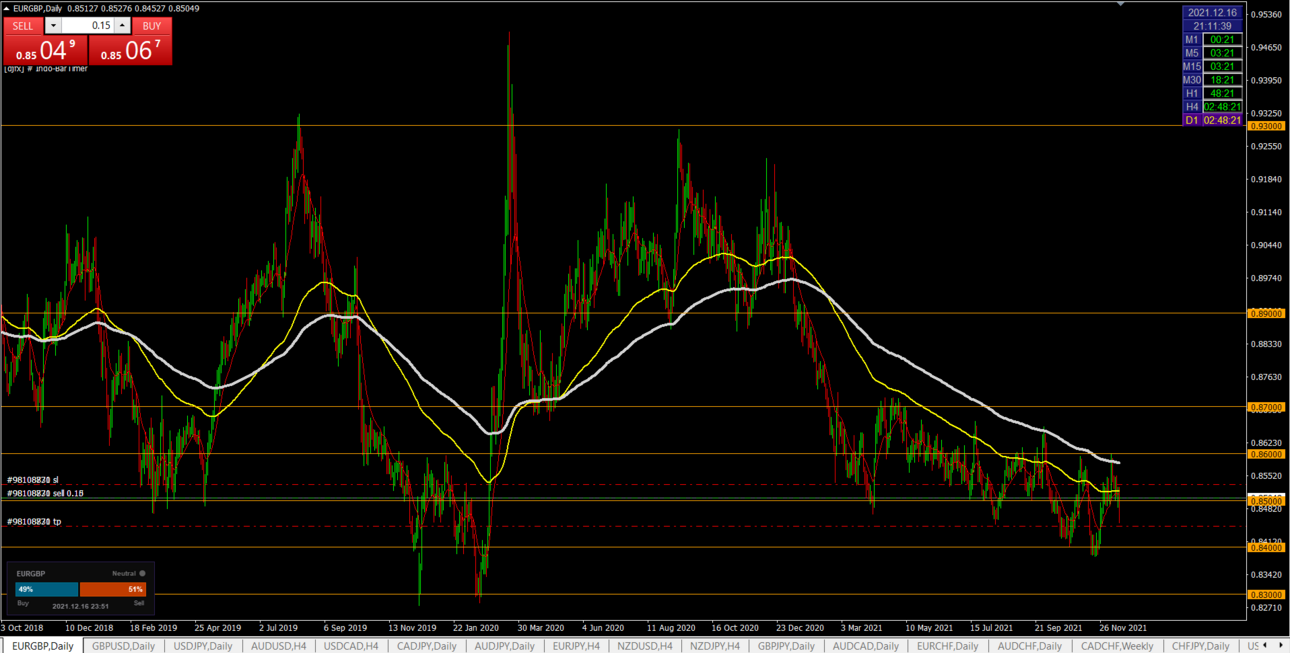This screenshot has height=653, width=1290.
Task: Click the orange 51% Sell sentiment bar
Action: tap(113, 590)
